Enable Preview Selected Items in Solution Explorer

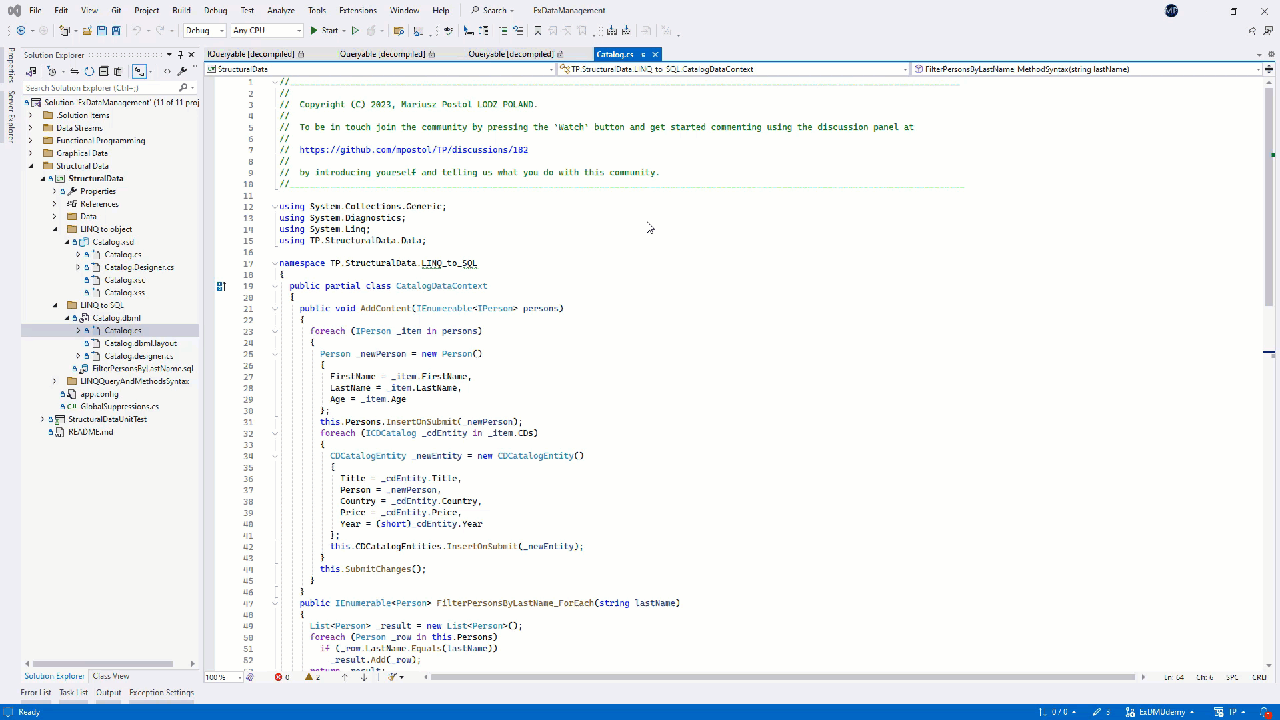(x=139, y=71)
